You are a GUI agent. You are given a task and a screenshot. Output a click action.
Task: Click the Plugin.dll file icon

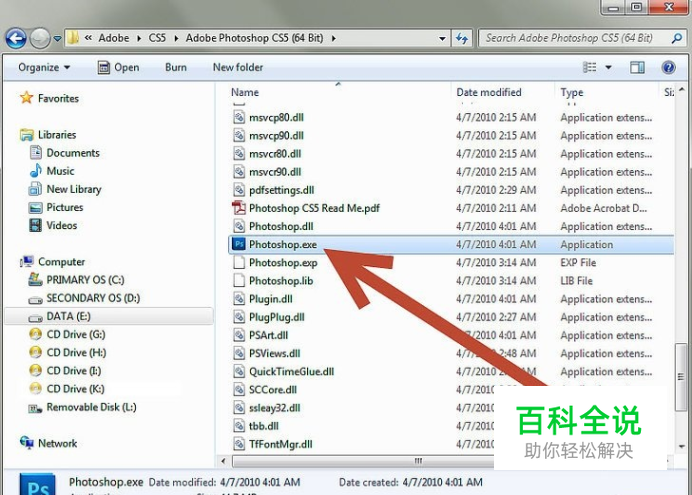239,299
